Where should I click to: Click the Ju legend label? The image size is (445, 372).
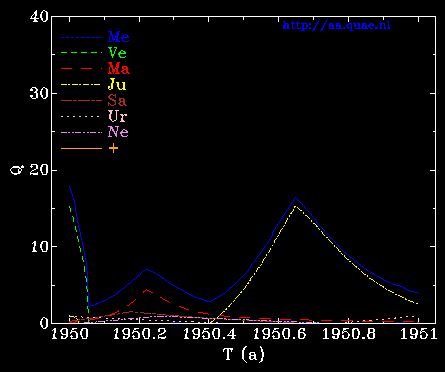117,85
